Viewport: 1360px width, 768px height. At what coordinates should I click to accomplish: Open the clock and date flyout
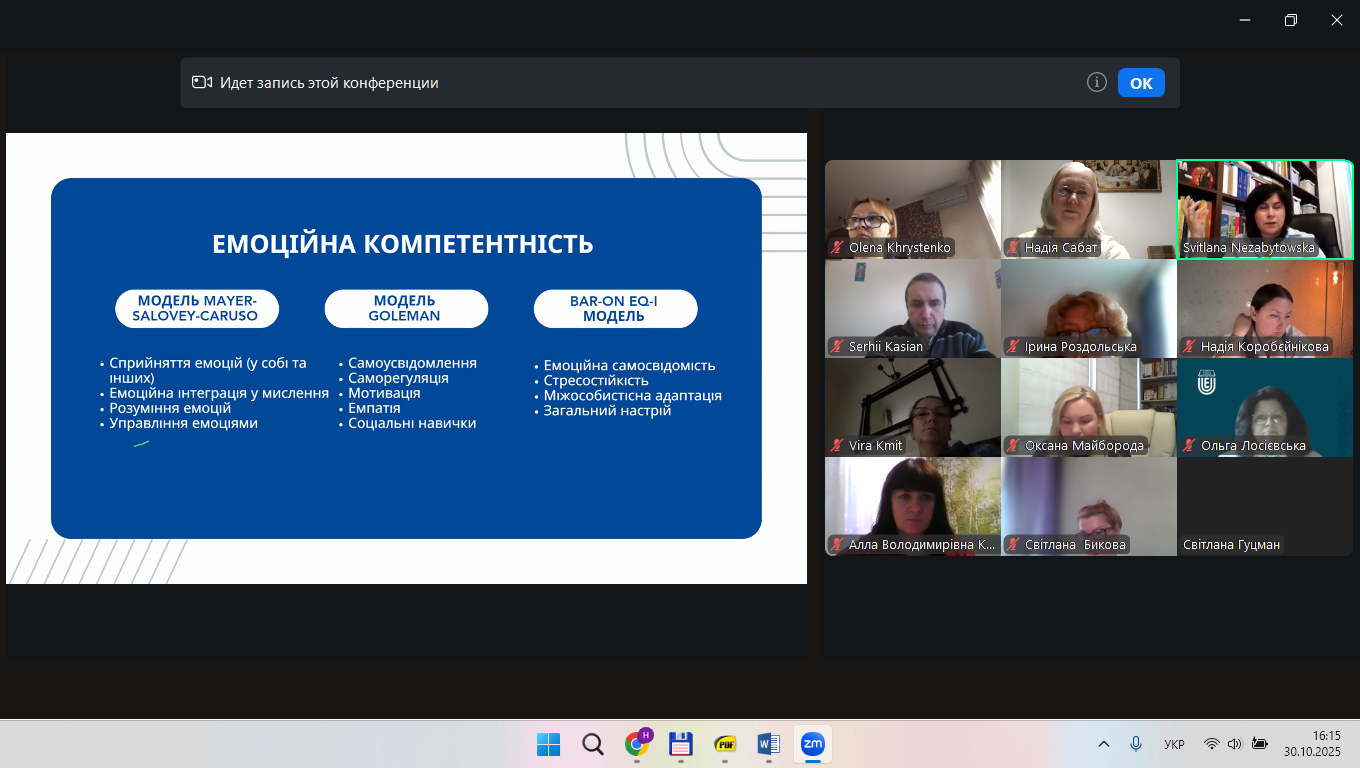1312,744
